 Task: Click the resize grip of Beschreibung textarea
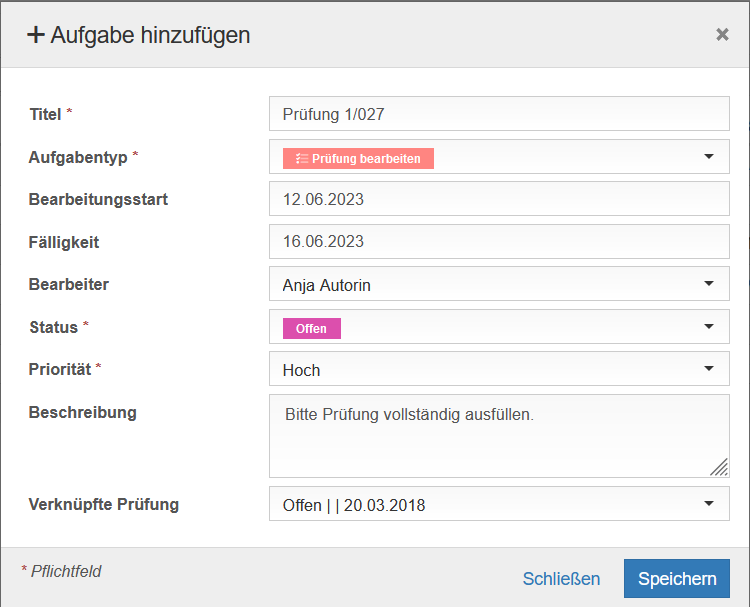click(x=719, y=467)
